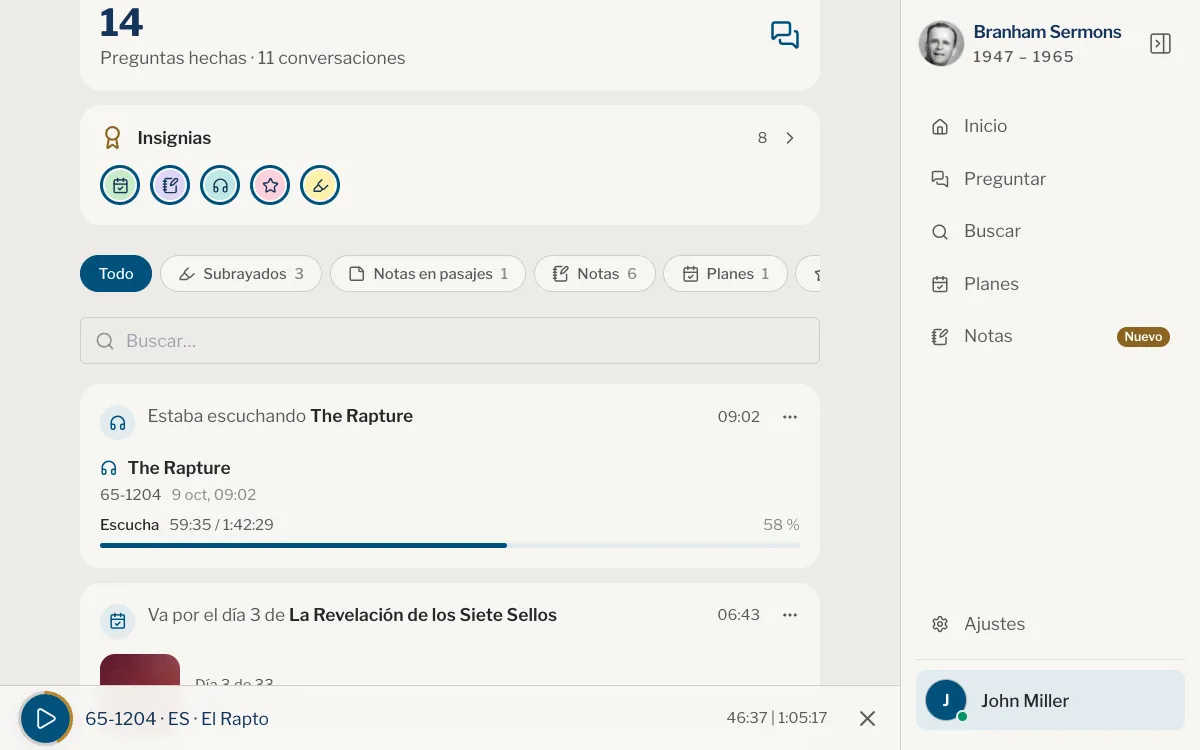The image size is (1200, 750).
Task: Click the Branham Sermons title
Action: click(1047, 32)
